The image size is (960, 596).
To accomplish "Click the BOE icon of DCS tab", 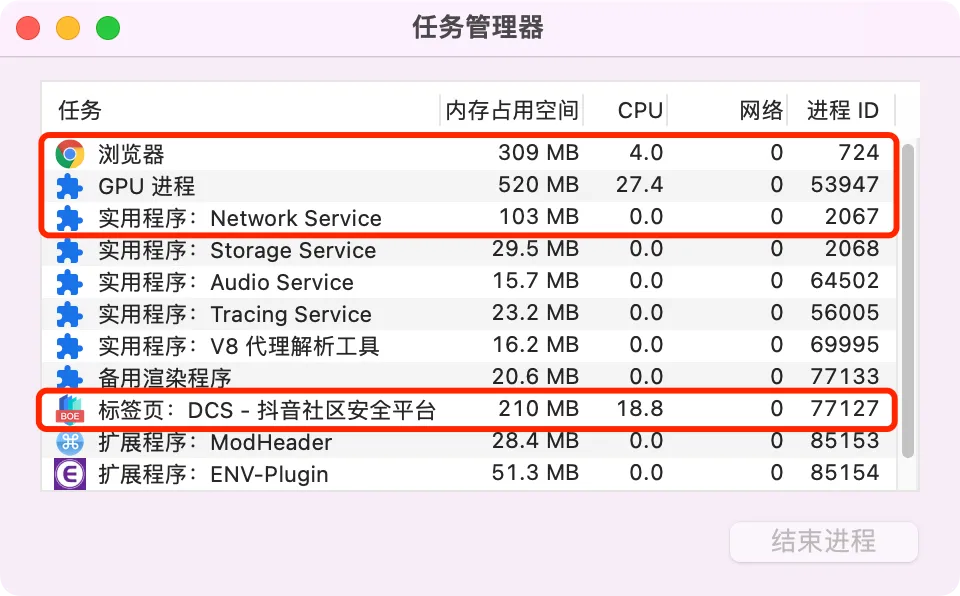I will [70, 409].
